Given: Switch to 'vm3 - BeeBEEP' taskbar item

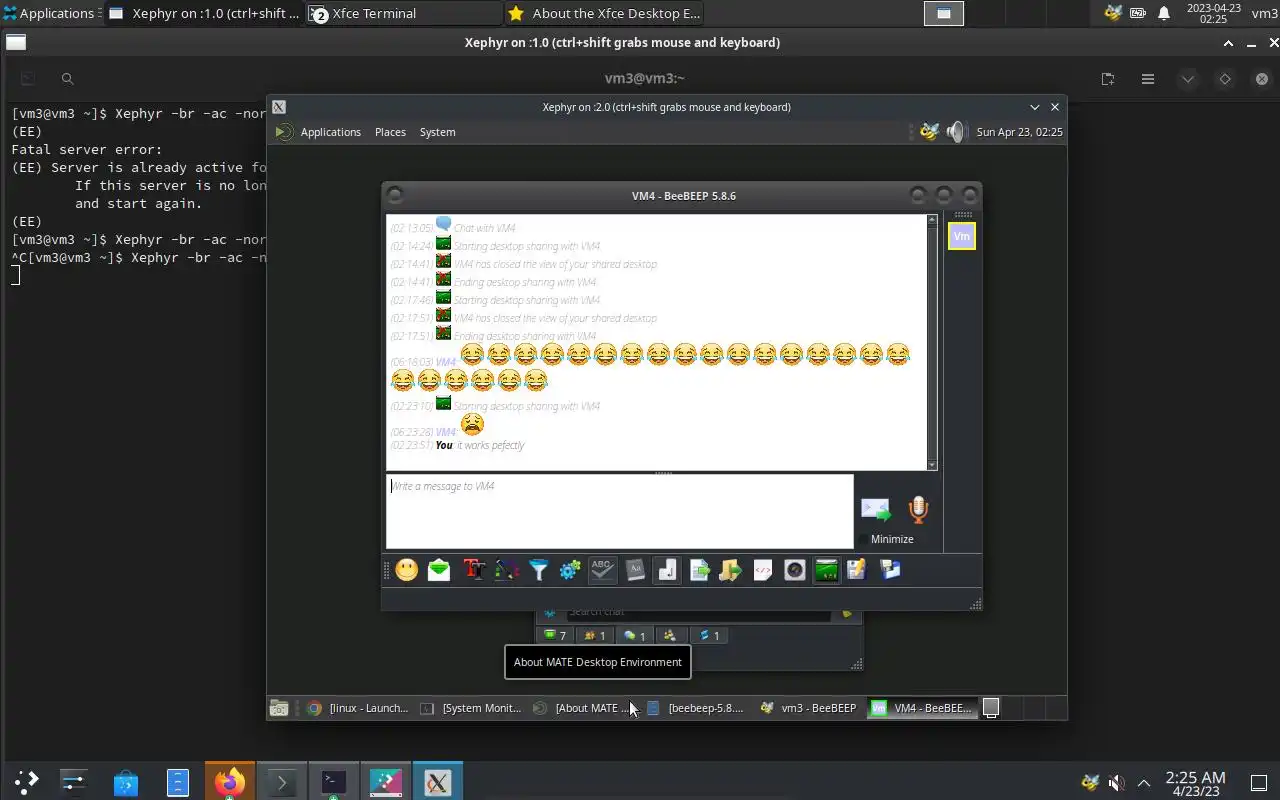Looking at the screenshot, I should (x=809, y=708).
